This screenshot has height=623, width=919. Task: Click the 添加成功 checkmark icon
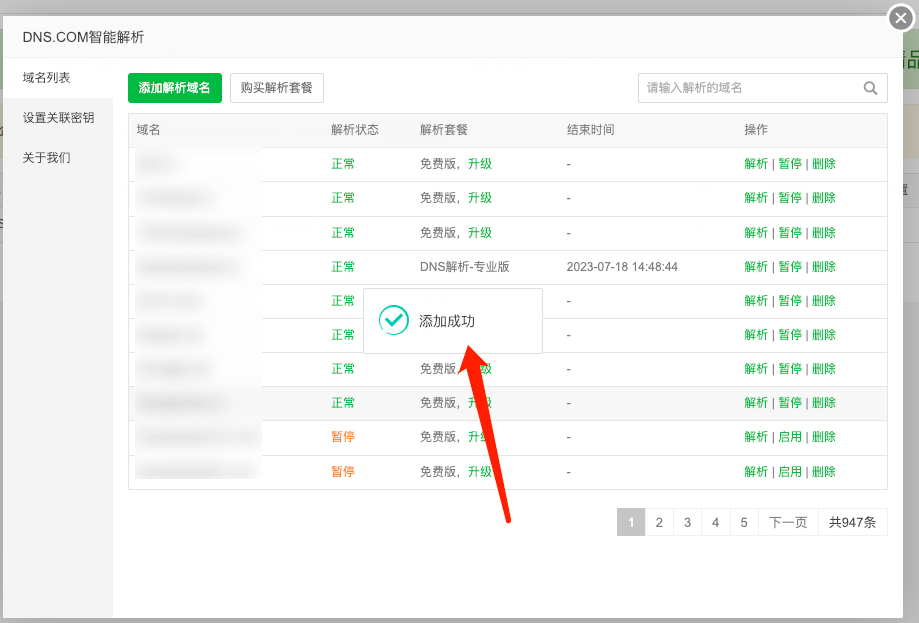pos(393,320)
